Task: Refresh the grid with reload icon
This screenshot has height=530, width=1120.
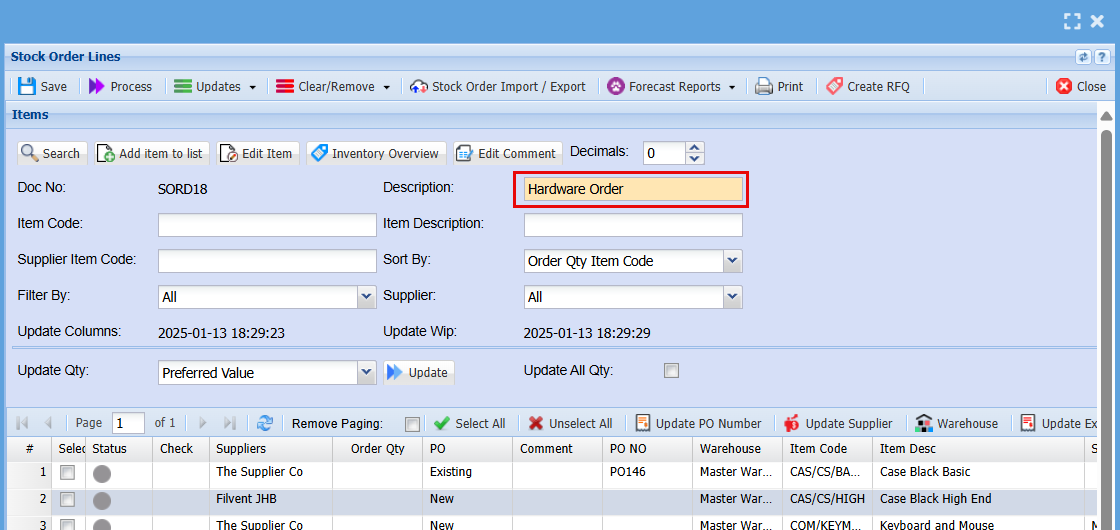Action: tap(265, 423)
